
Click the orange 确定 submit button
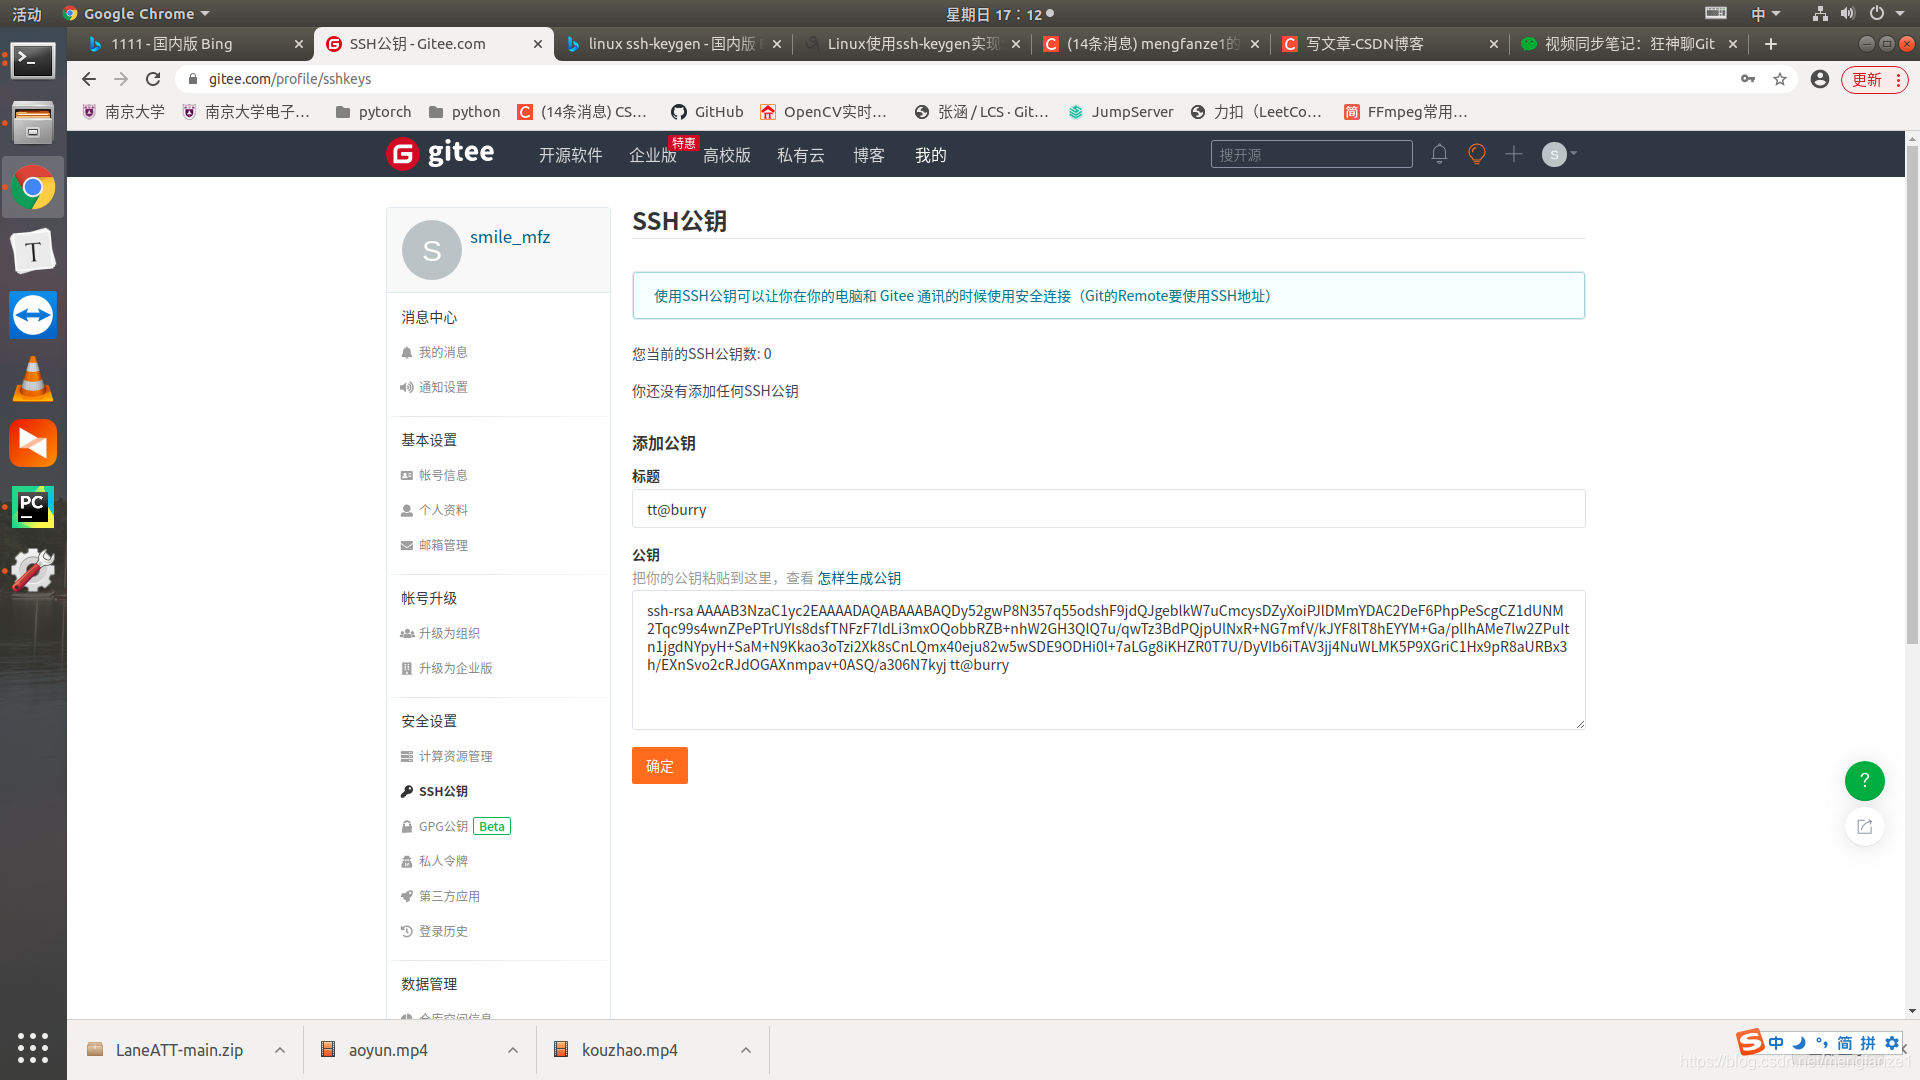tap(659, 766)
